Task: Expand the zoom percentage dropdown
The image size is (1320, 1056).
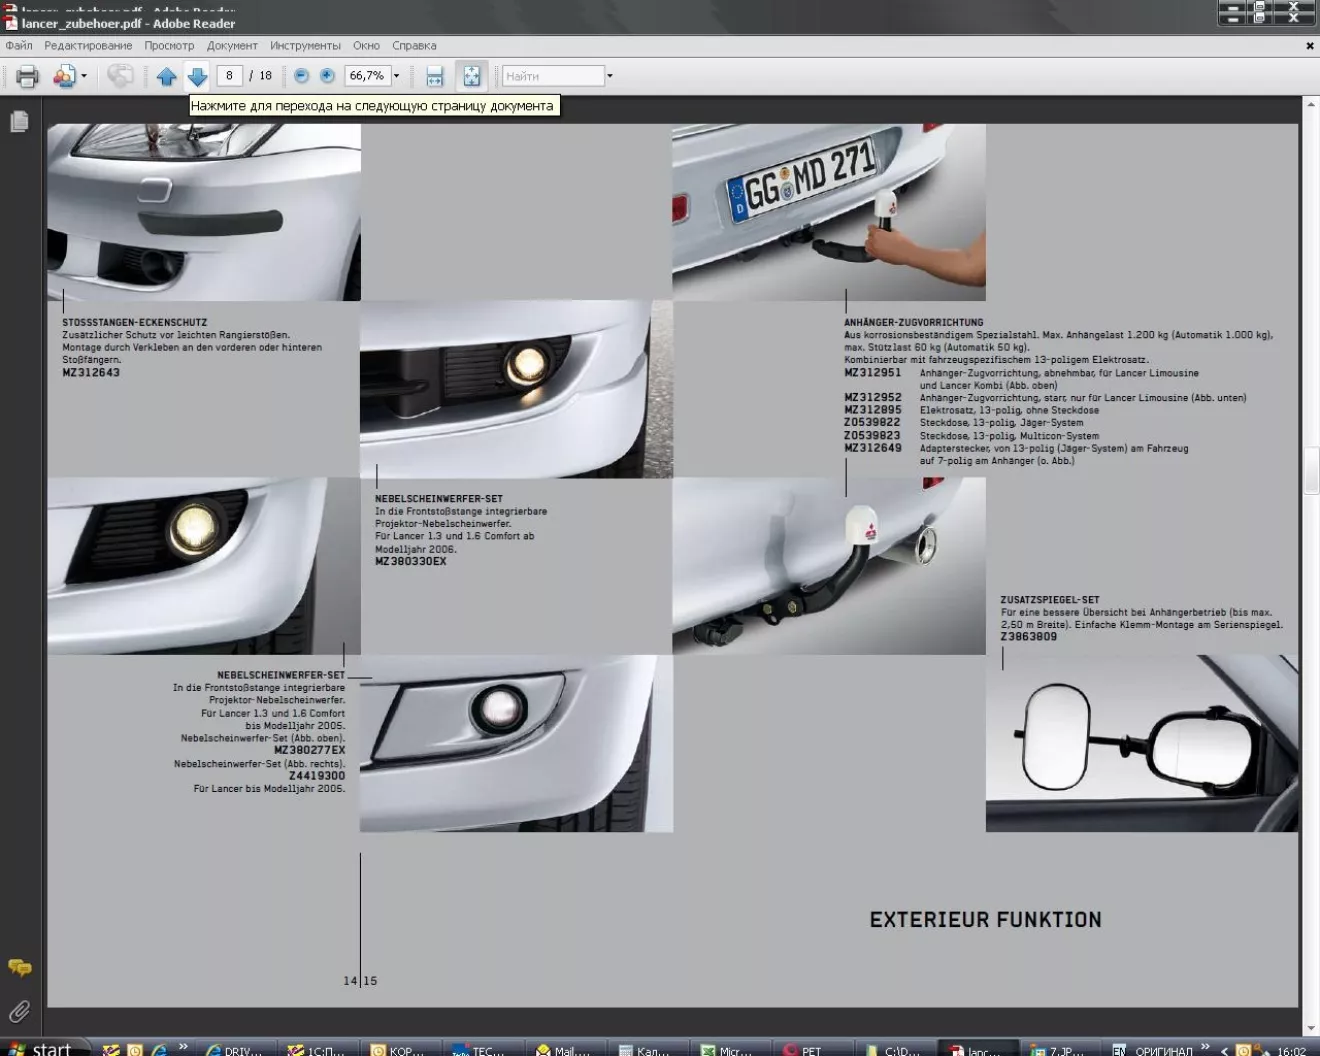Action: pos(396,76)
